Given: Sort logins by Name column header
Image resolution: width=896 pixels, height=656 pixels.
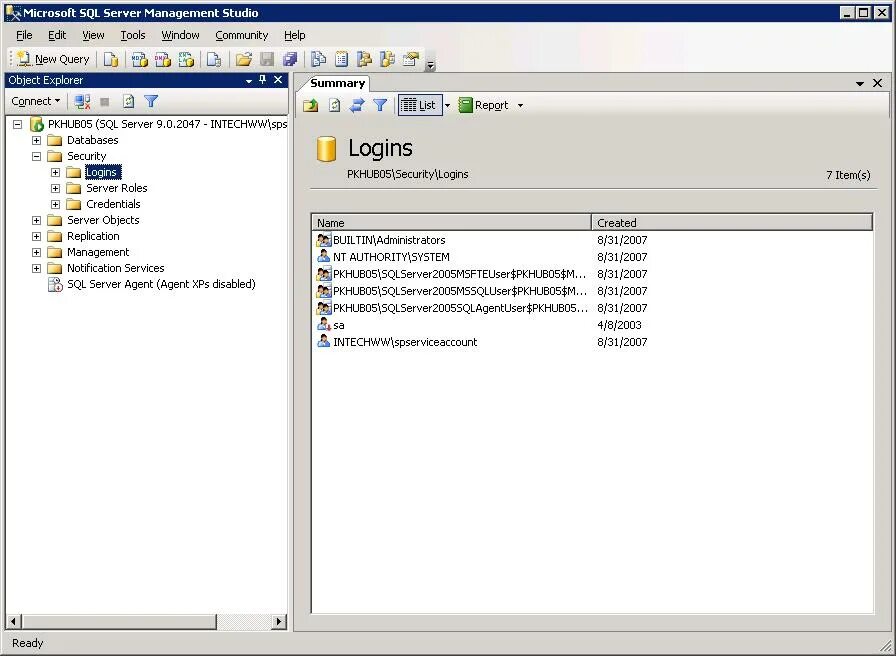Looking at the screenshot, I should tap(451, 223).
